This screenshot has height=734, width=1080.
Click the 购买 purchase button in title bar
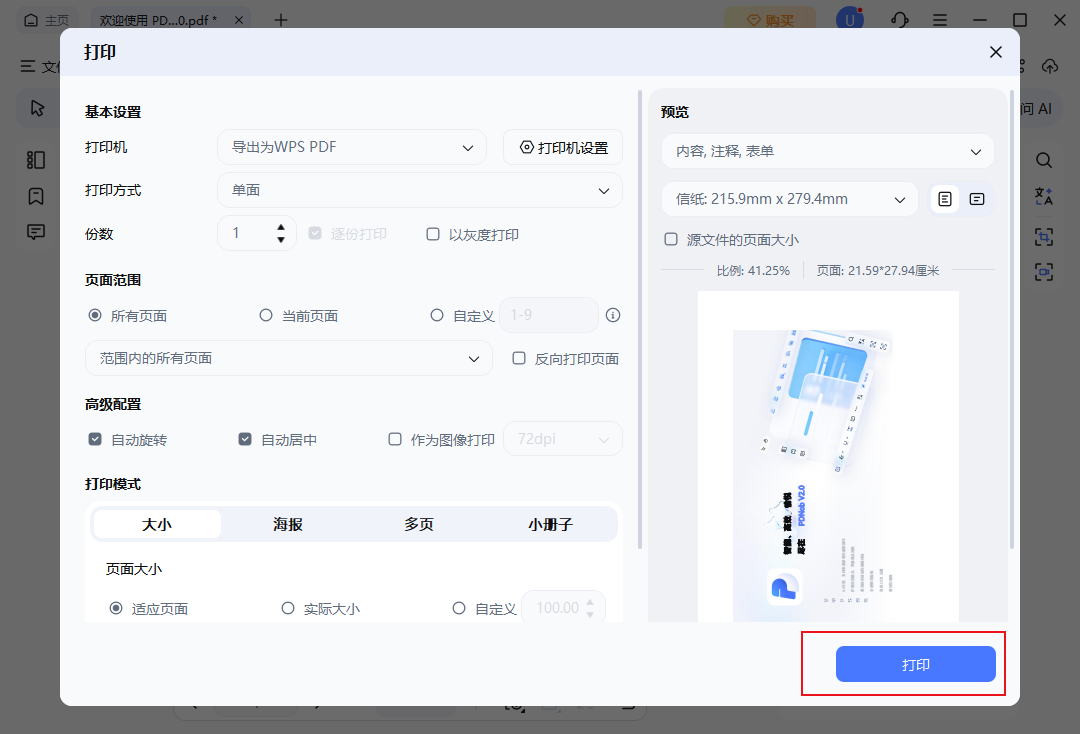(x=770, y=20)
